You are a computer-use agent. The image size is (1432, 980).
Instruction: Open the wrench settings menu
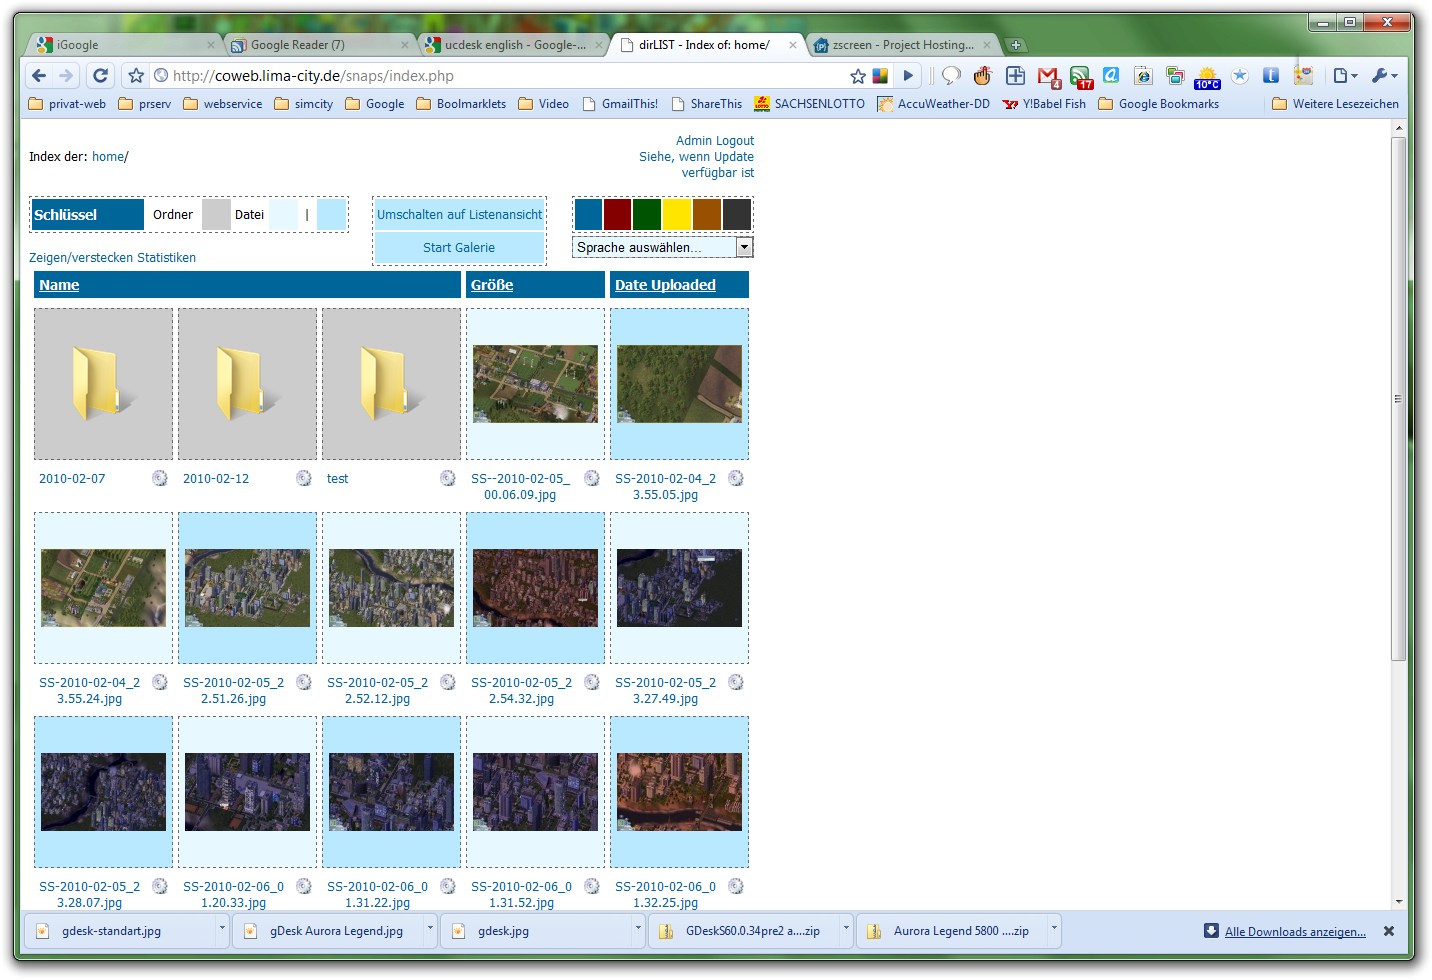pos(1384,75)
